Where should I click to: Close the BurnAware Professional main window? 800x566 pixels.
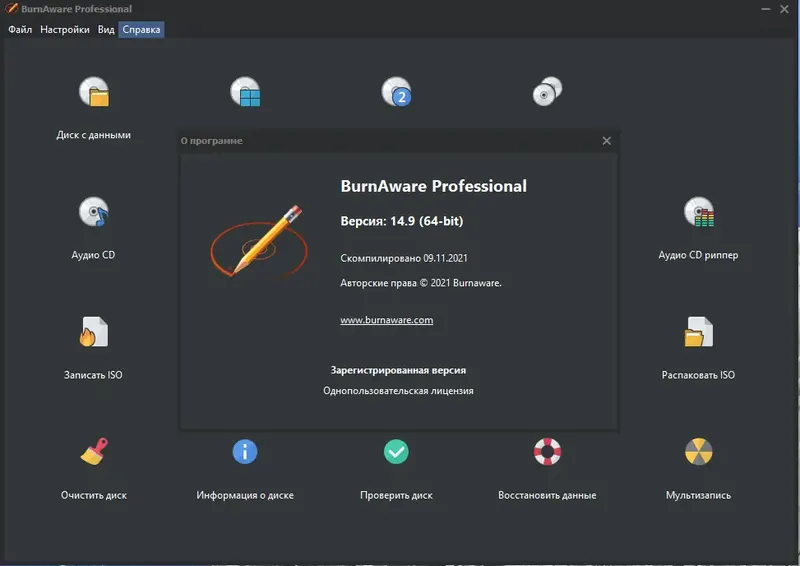tap(784, 9)
